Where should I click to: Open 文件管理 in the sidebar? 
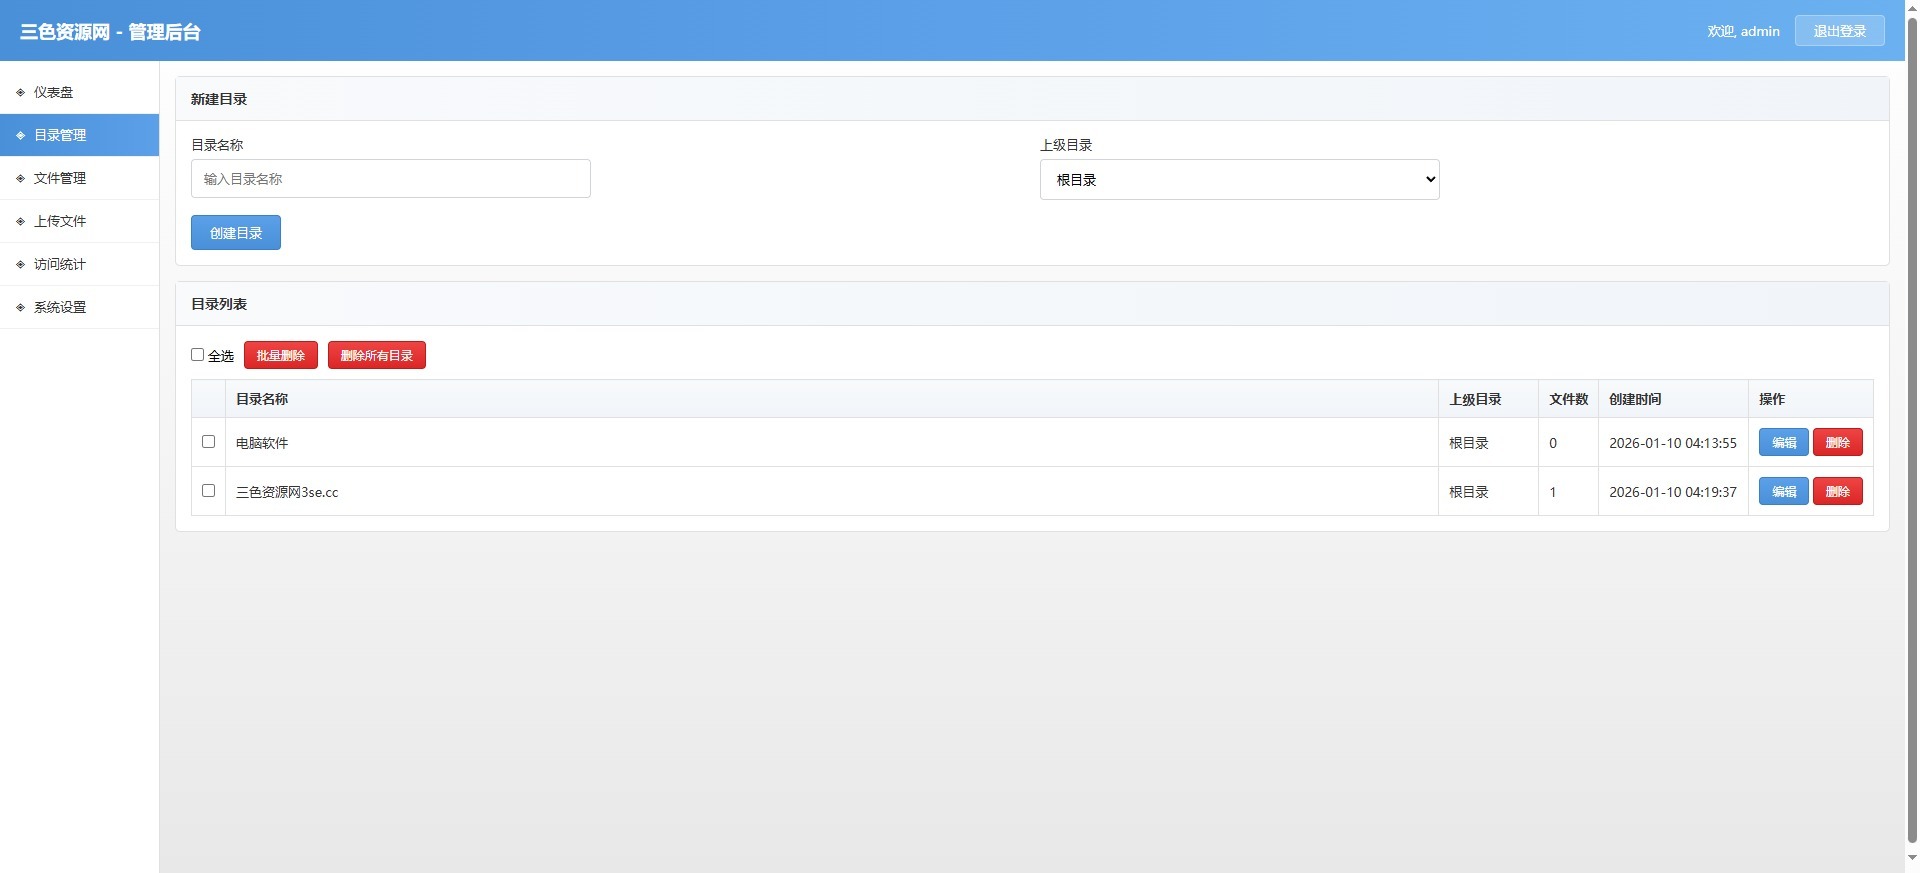pyautogui.click(x=60, y=178)
